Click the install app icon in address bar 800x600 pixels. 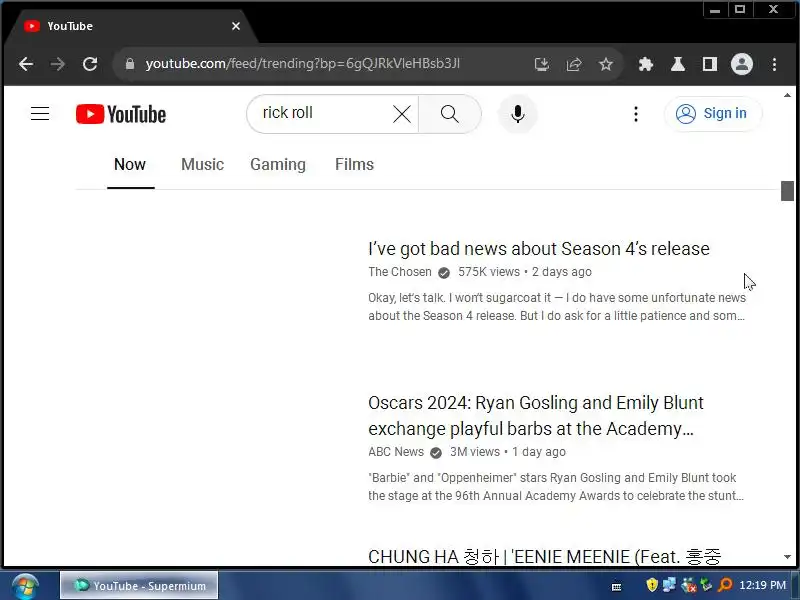pyautogui.click(x=542, y=64)
